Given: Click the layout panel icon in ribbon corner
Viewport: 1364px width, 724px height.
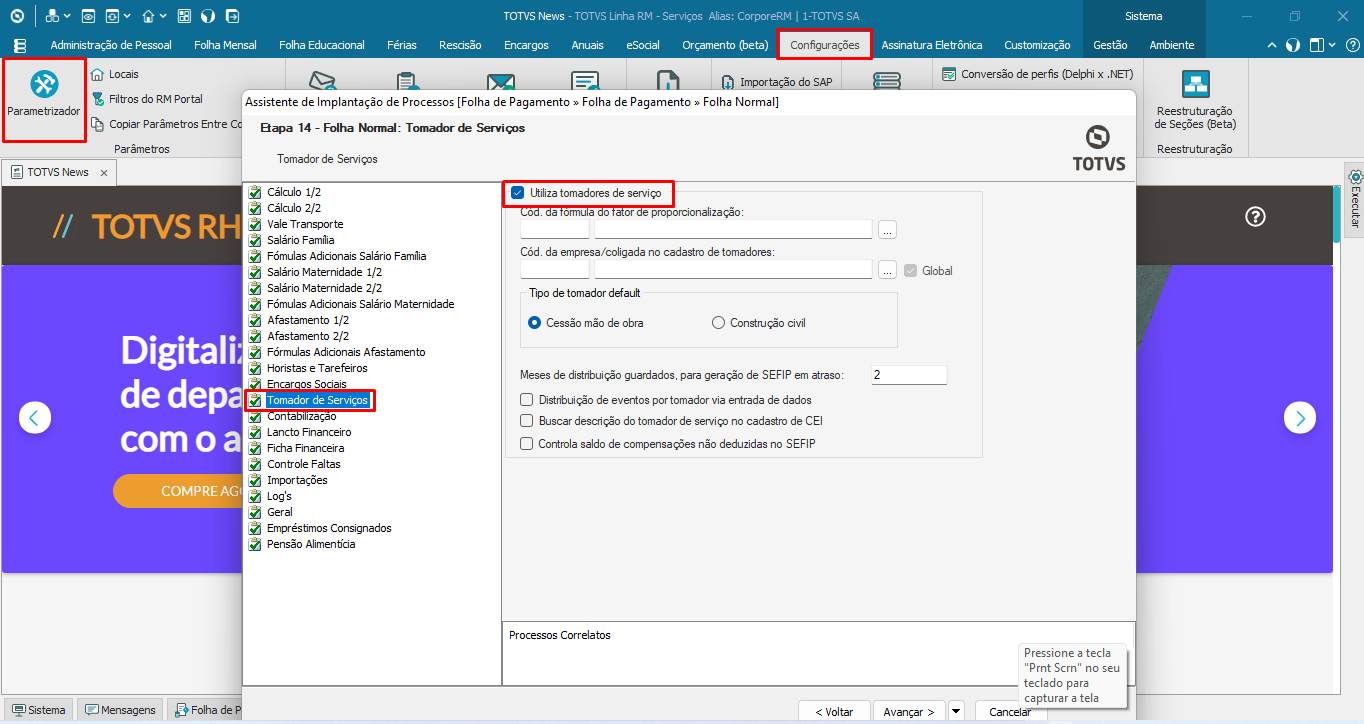Looking at the screenshot, I should pyautogui.click(x=1316, y=45).
